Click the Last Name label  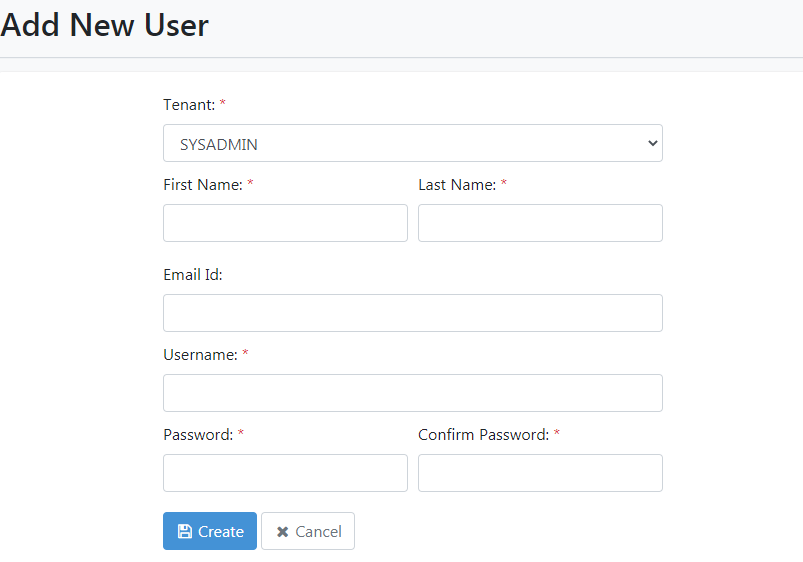457,184
